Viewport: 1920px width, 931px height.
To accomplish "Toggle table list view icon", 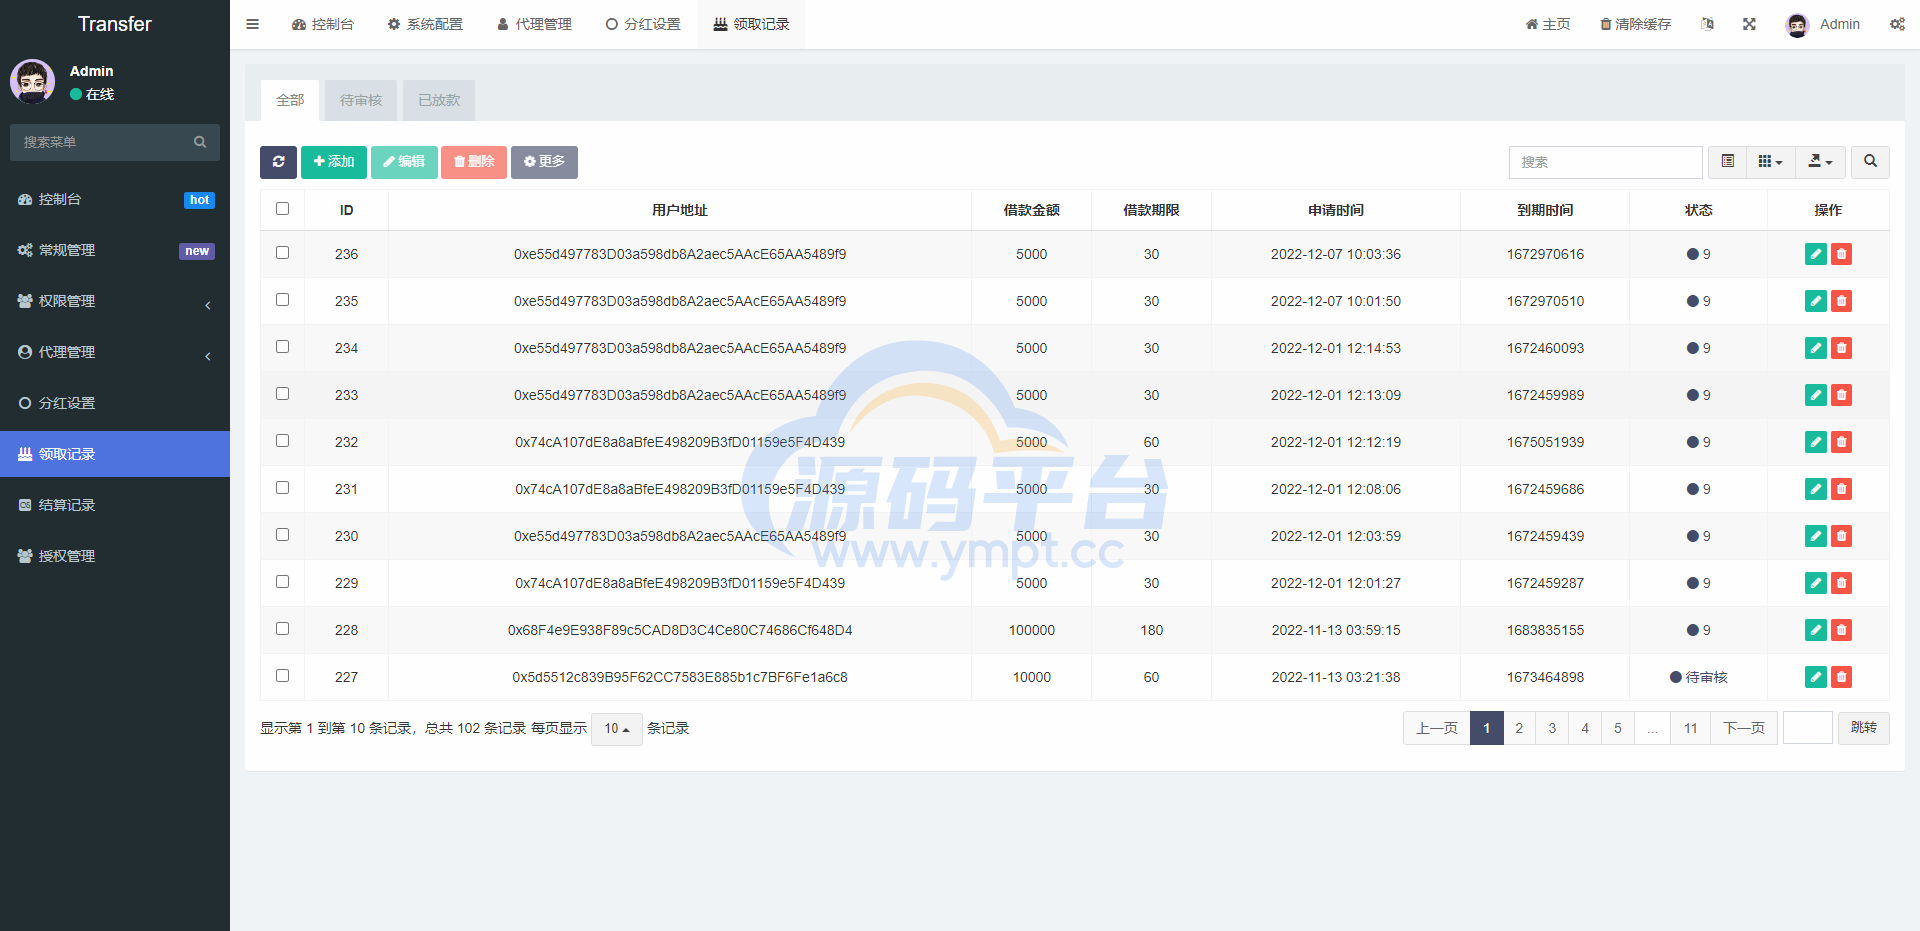I will point(1727,162).
